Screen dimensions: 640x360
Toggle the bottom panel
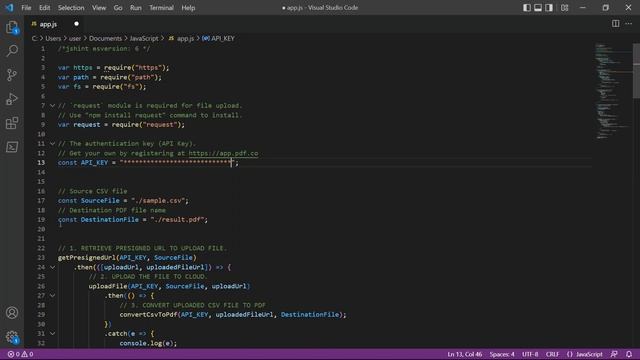tap(538, 8)
